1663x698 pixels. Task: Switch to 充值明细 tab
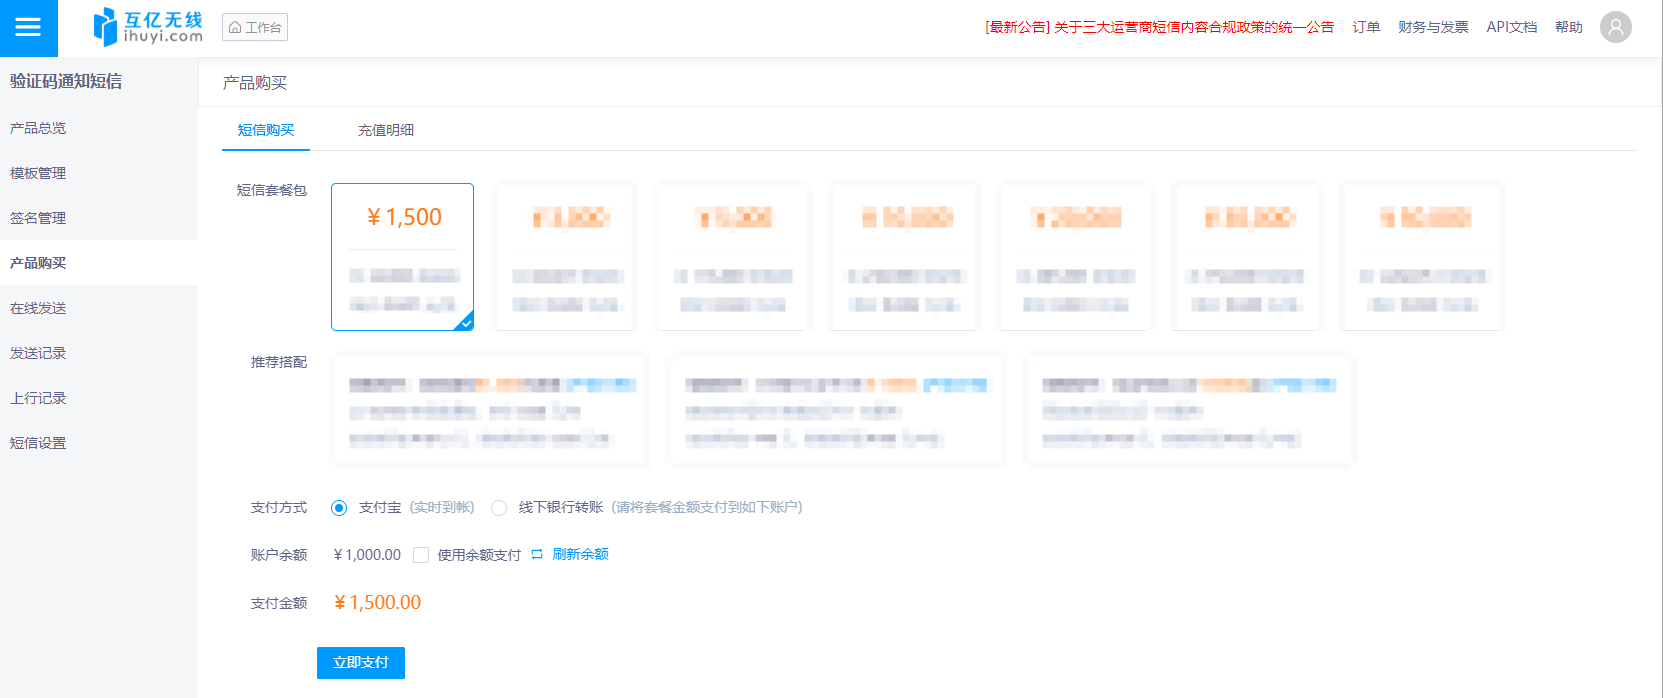386,130
